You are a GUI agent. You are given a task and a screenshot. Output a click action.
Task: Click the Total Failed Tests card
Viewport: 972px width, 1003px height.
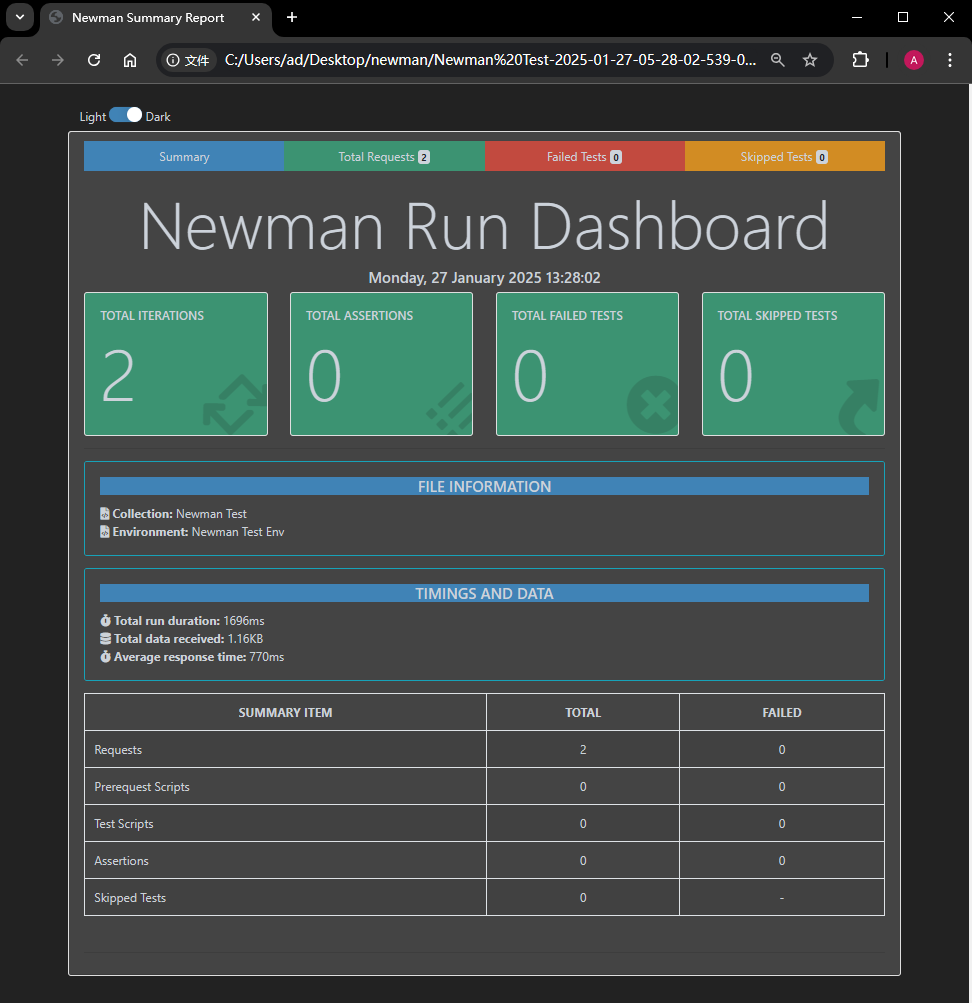588,364
